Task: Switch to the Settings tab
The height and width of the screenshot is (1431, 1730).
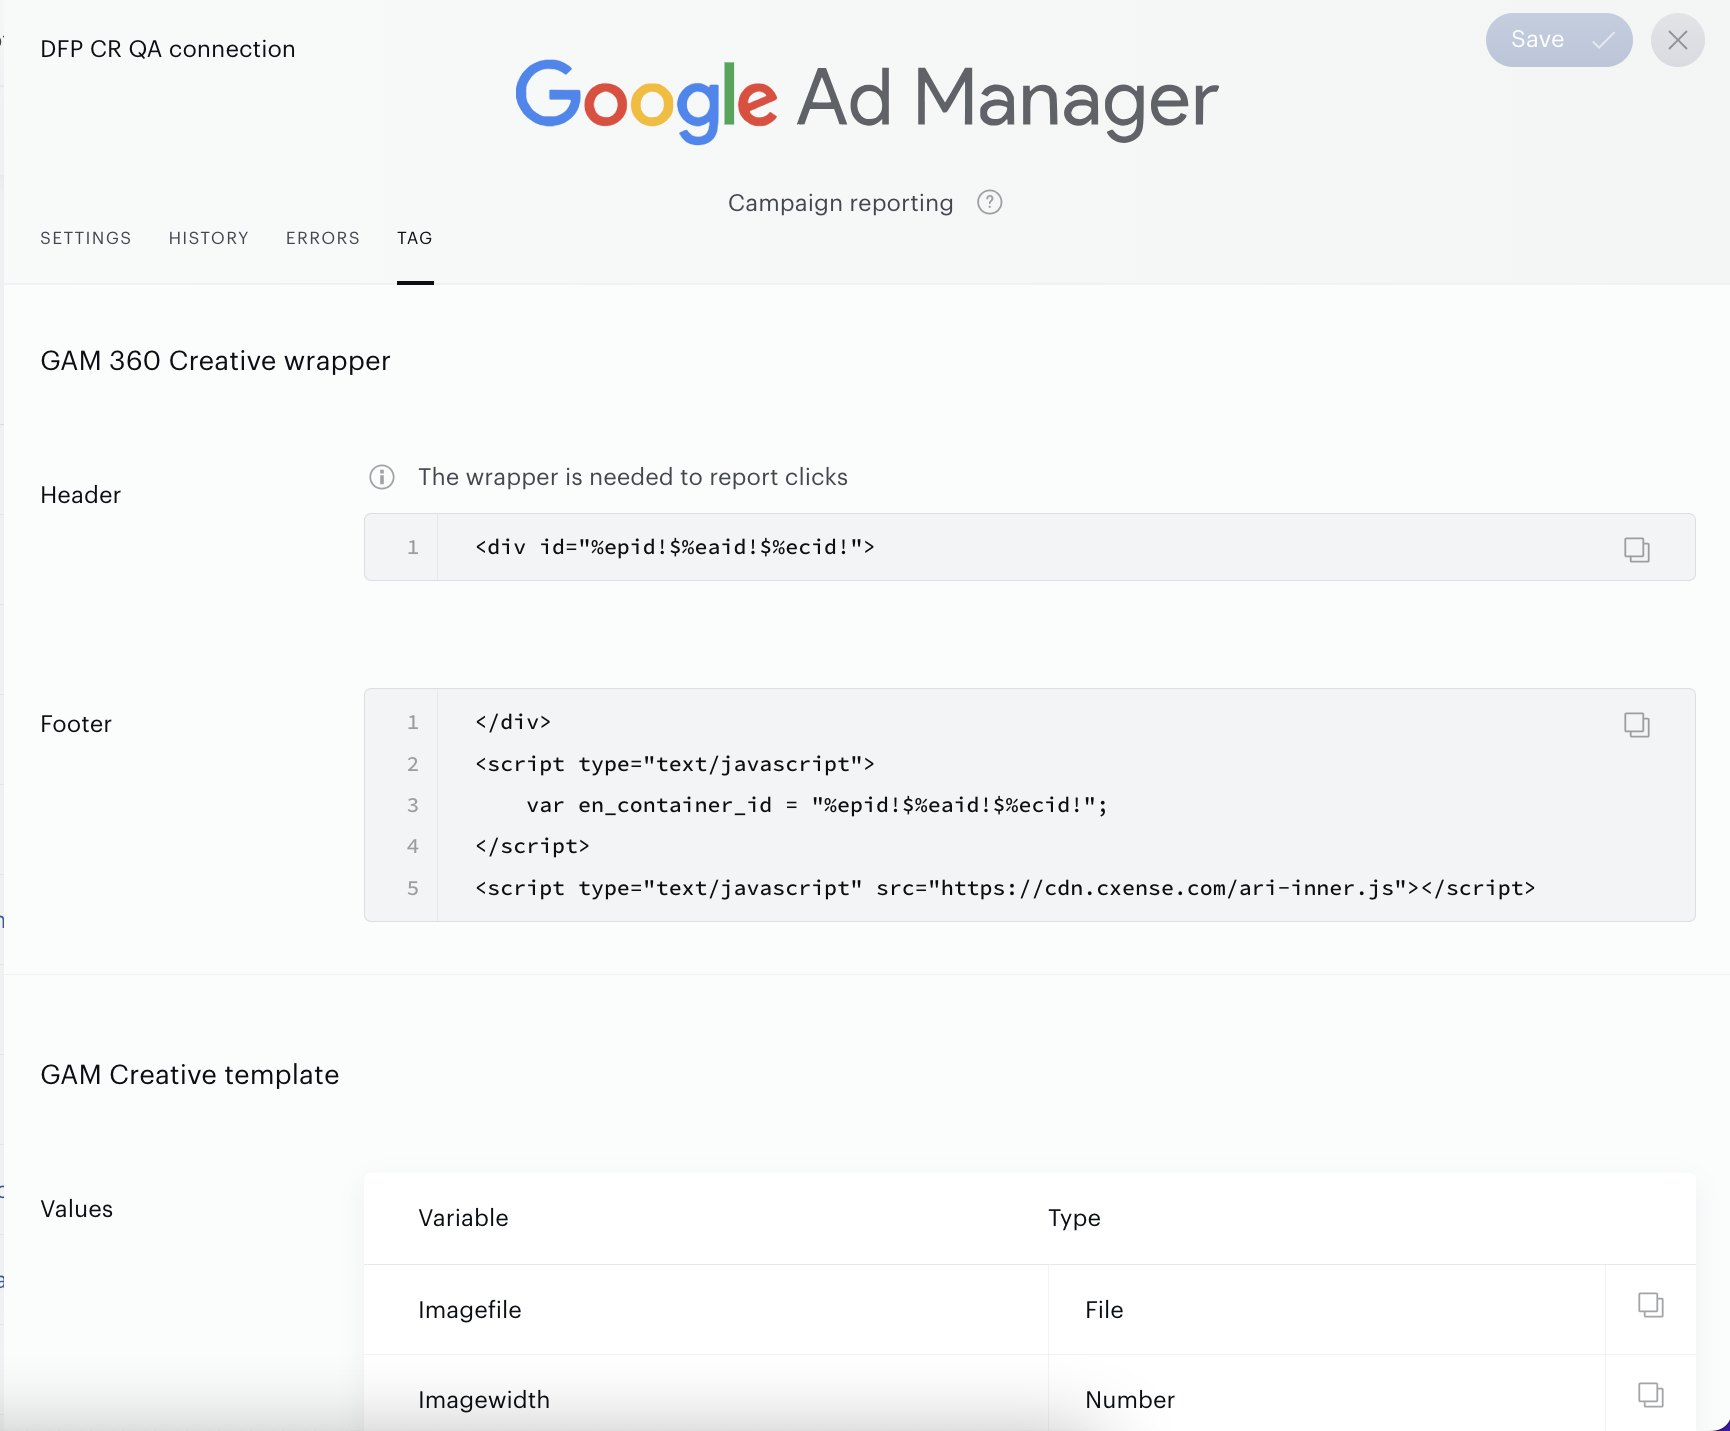Action: (x=86, y=238)
